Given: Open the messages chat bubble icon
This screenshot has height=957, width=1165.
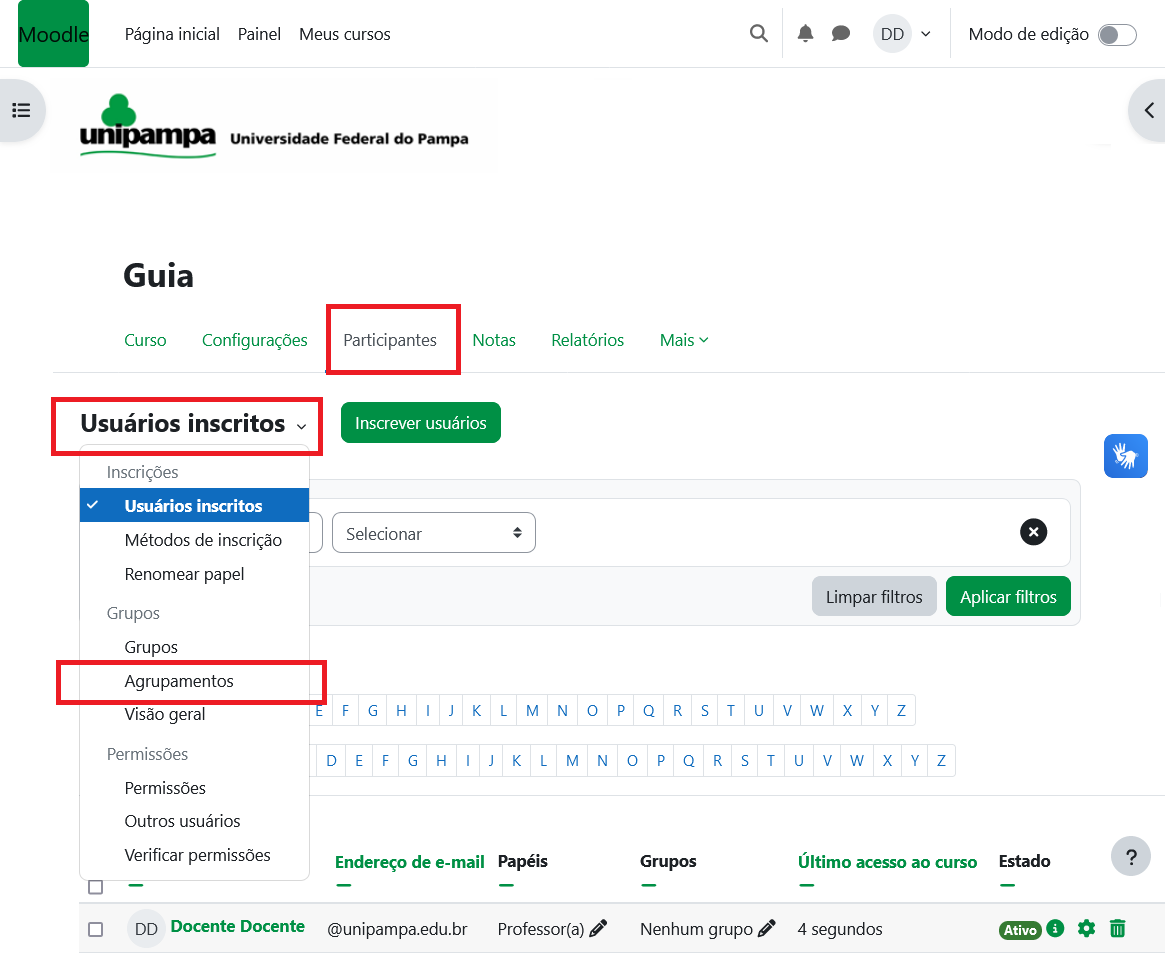Looking at the screenshot, I should pyautogui.click(x=841, y=34).
